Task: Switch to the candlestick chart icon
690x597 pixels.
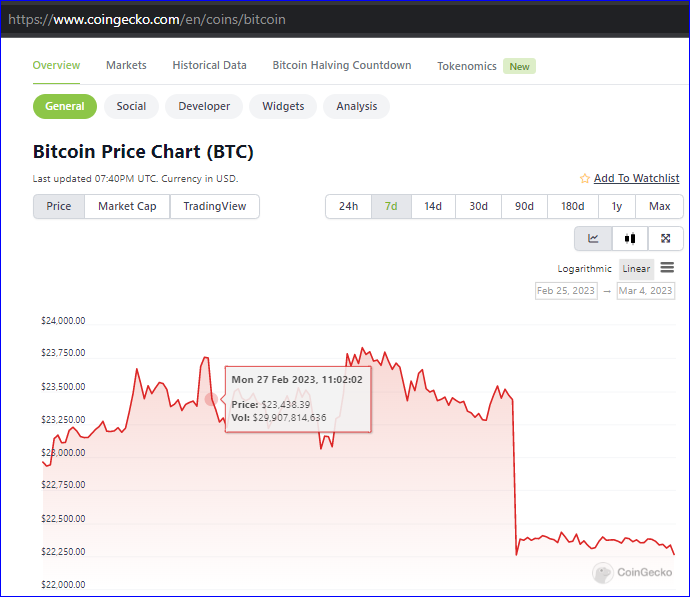Action: point(630,238)
